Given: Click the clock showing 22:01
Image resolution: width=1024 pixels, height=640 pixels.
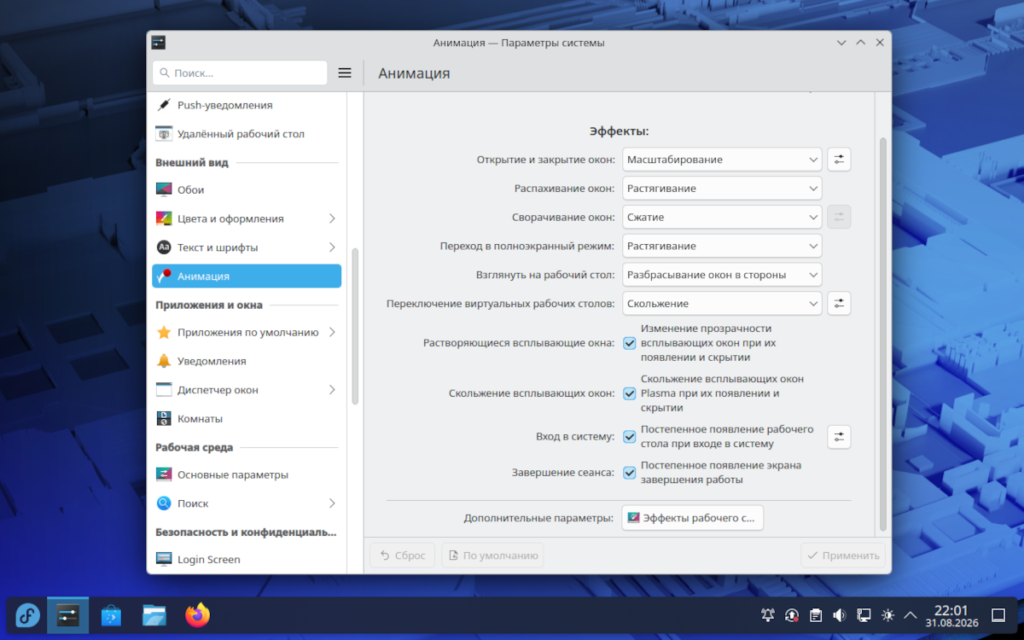Looking at the screenshot, I should click(951, 615).
